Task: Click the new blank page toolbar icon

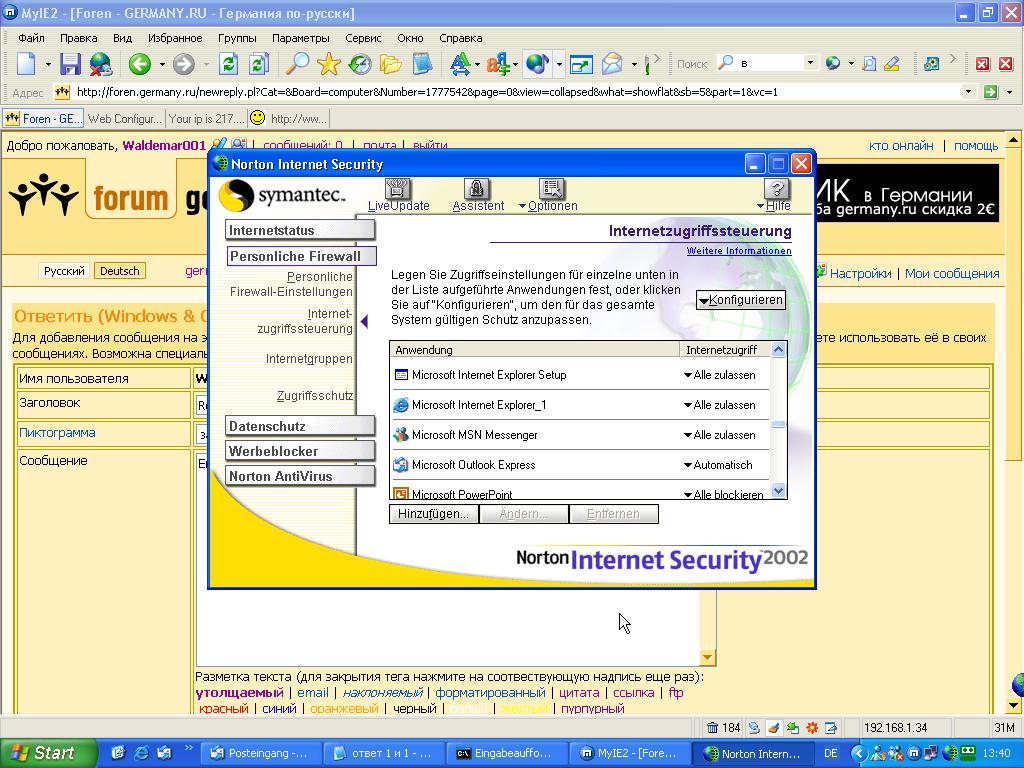Action: (26, 64)
